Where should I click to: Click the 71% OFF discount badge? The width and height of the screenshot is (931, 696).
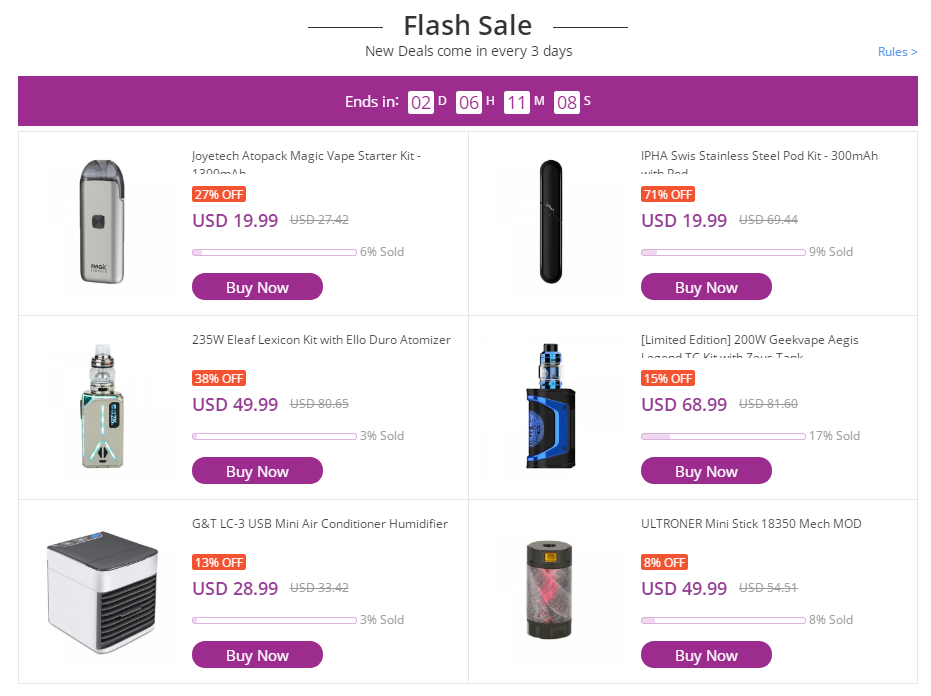tap(668, 194)
